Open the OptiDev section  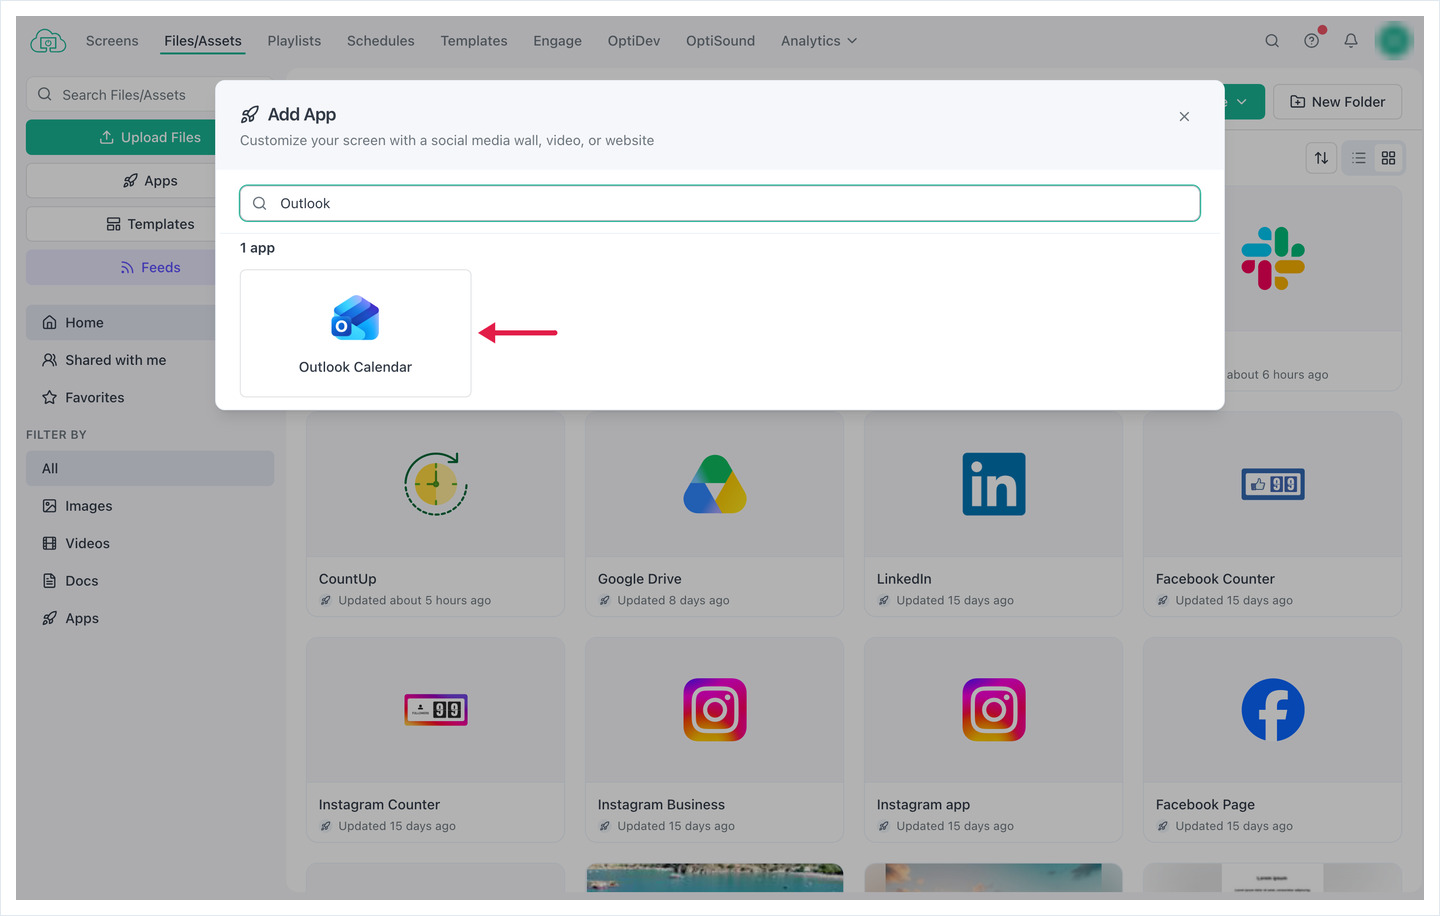click(634, 41)
